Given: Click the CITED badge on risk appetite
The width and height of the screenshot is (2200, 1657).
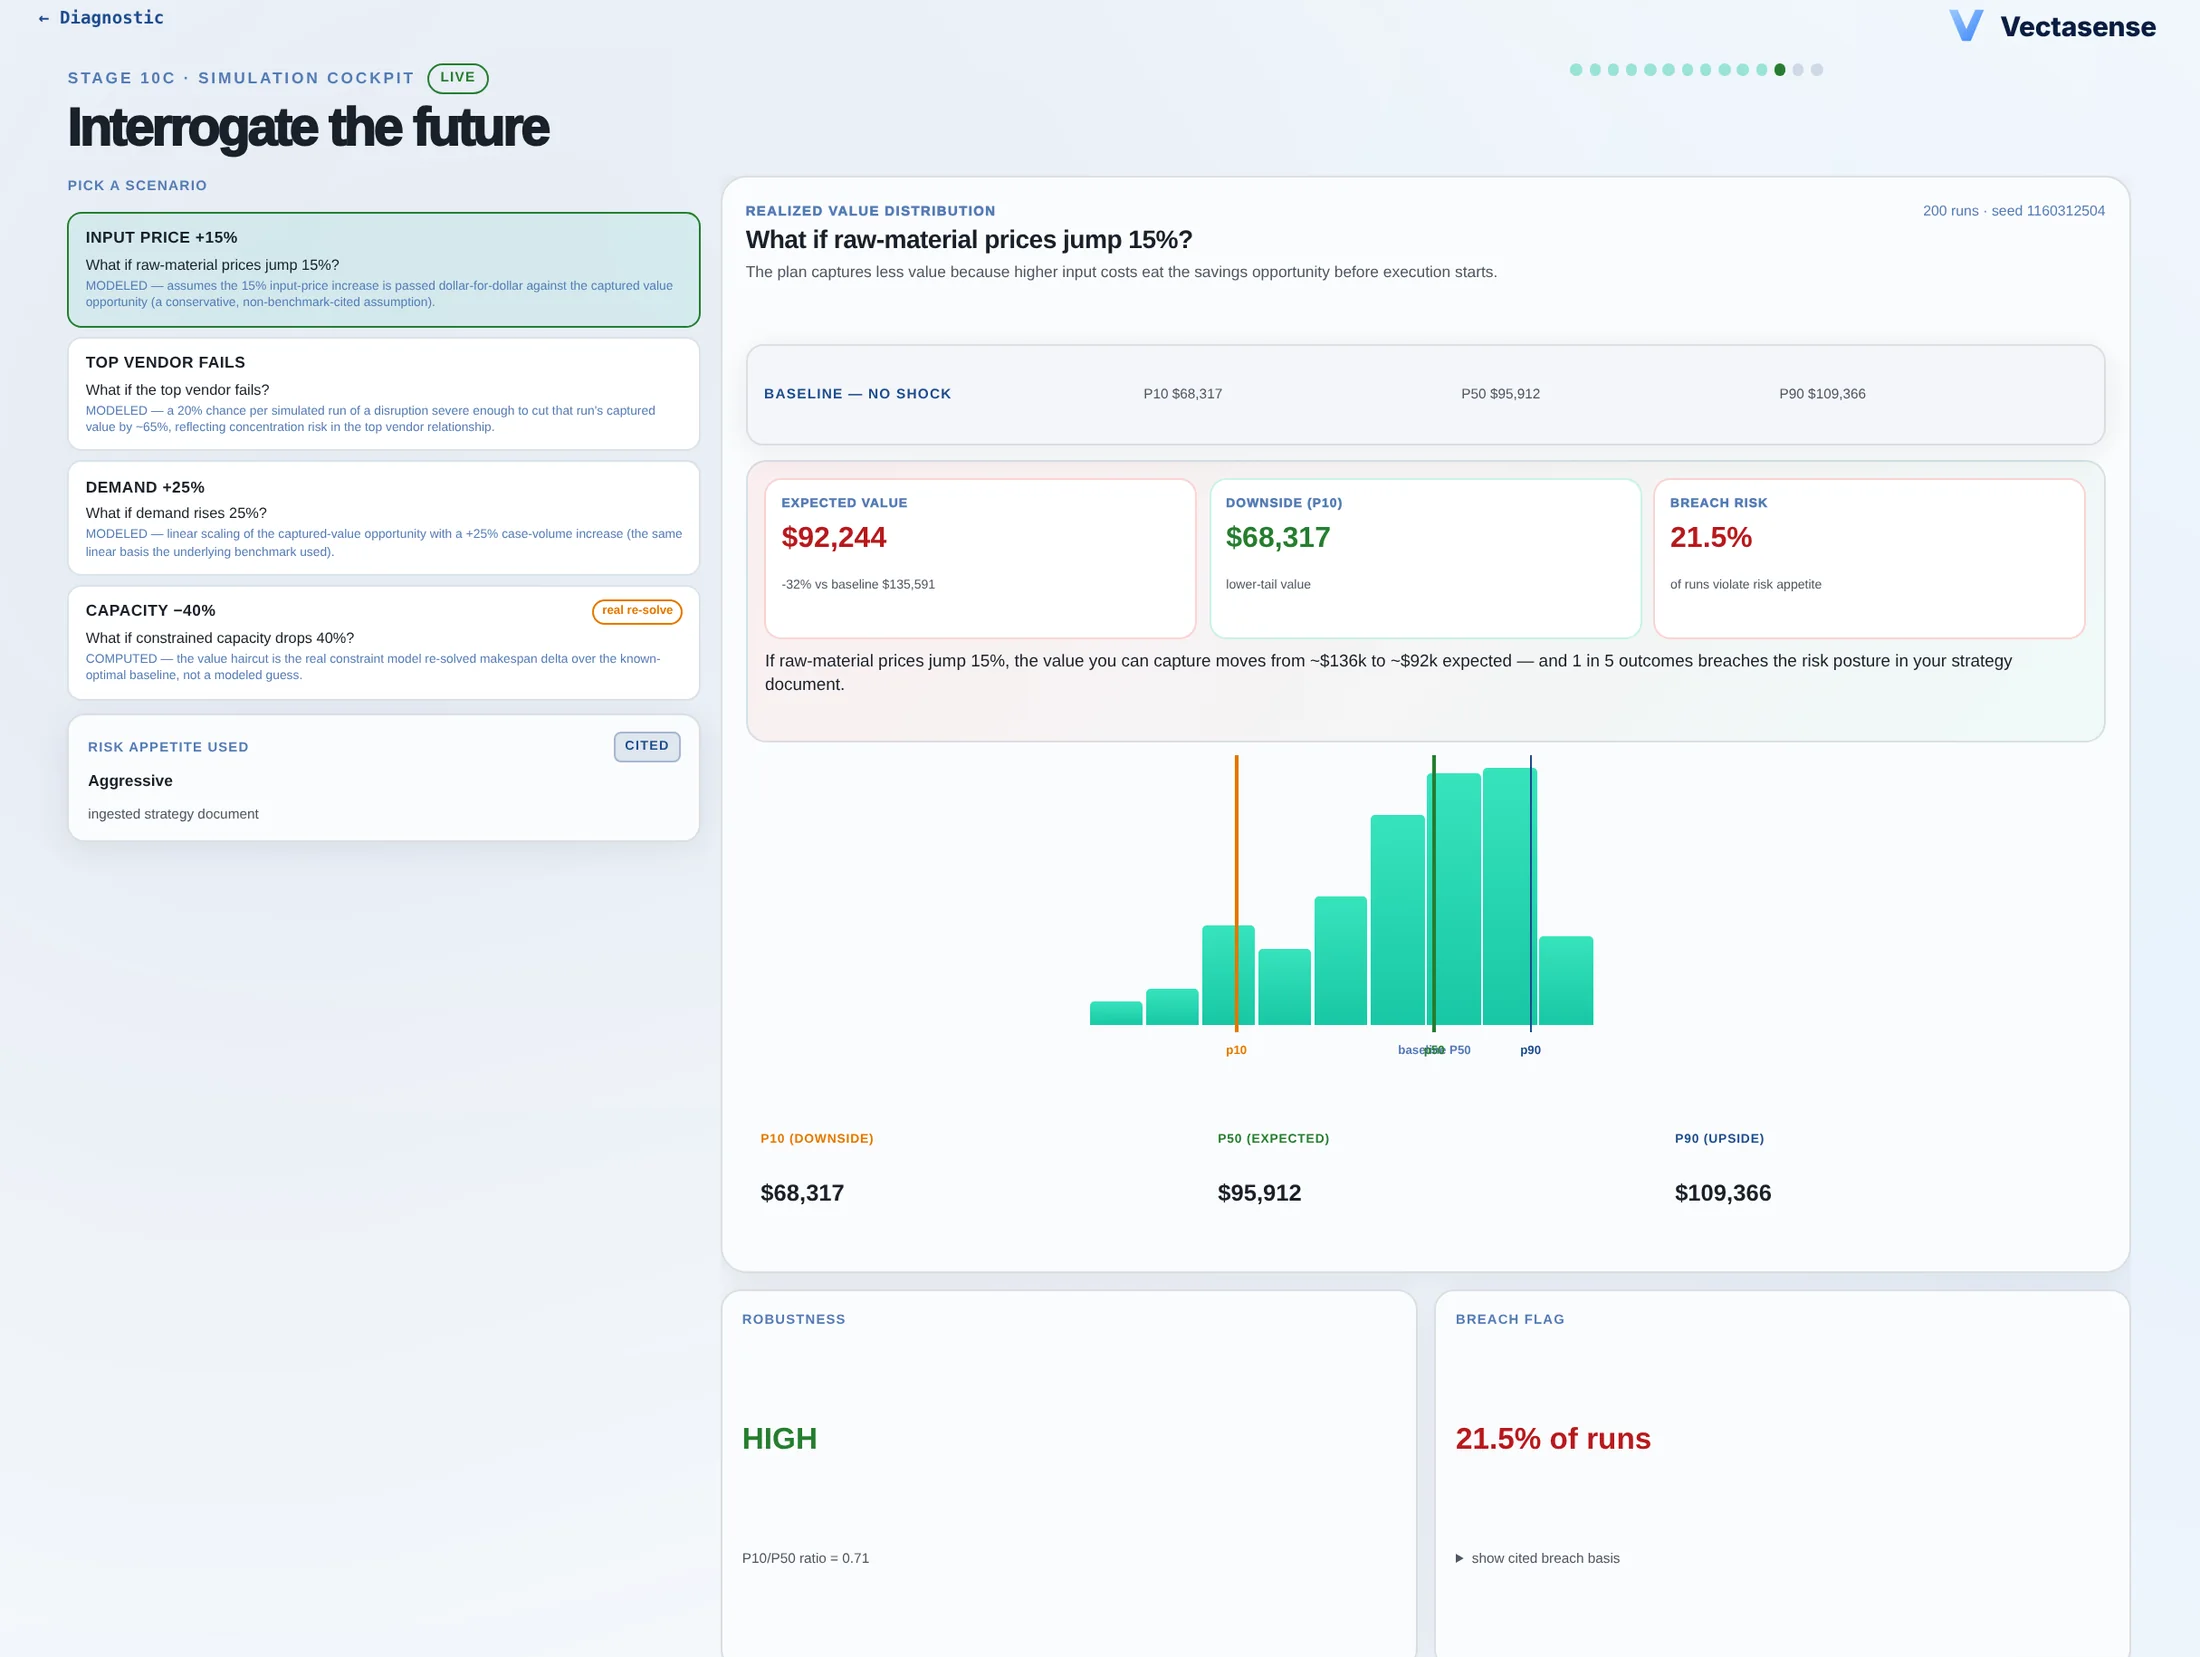Looking at the screenshot, I should [x=647, y=746].
